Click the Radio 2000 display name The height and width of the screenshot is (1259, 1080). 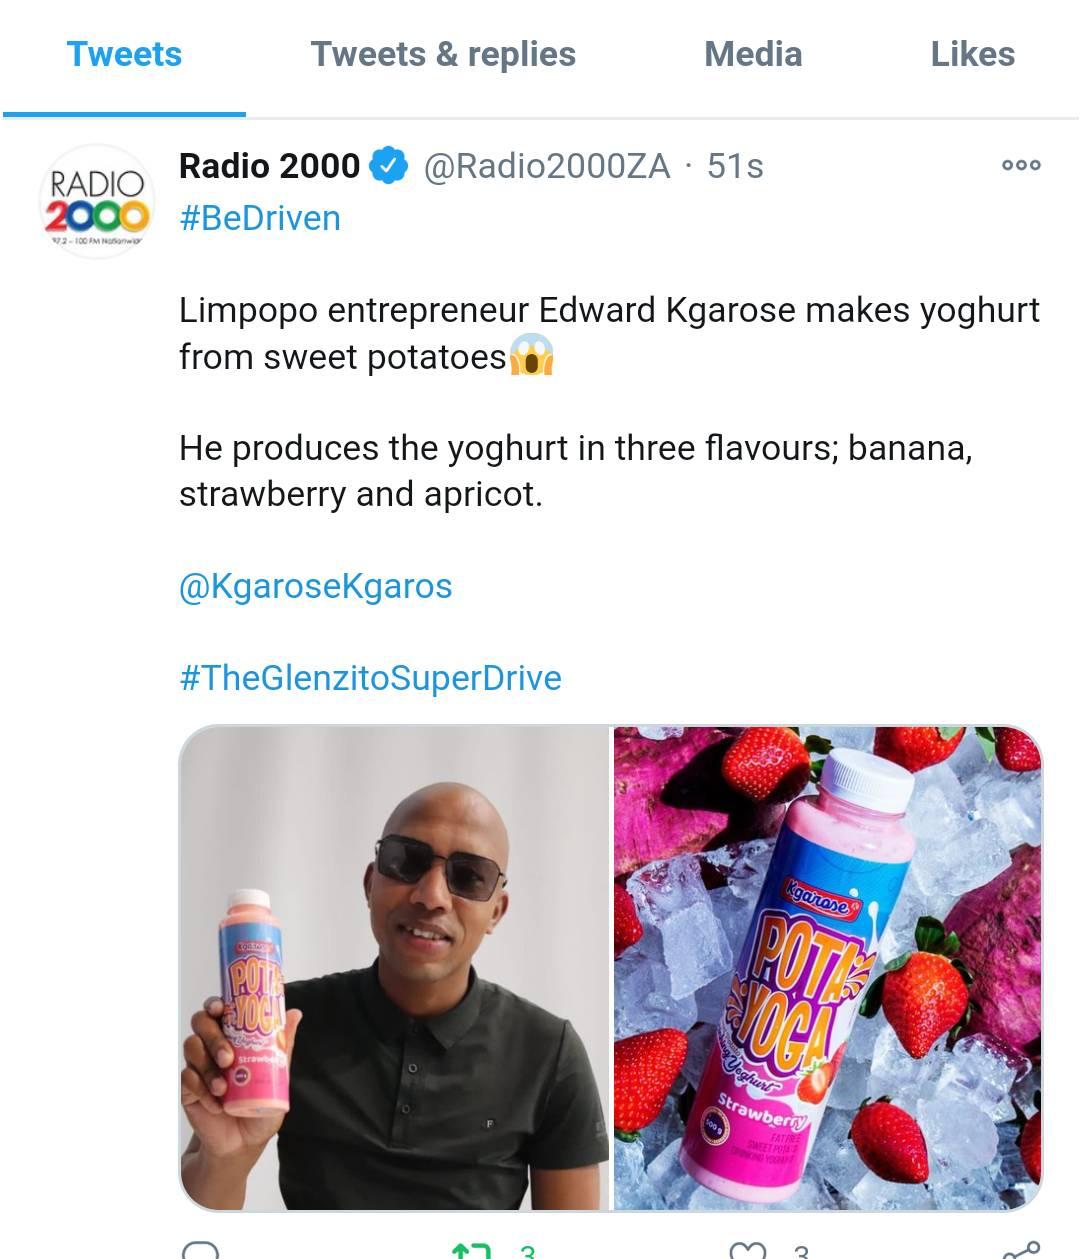[269, 166]
